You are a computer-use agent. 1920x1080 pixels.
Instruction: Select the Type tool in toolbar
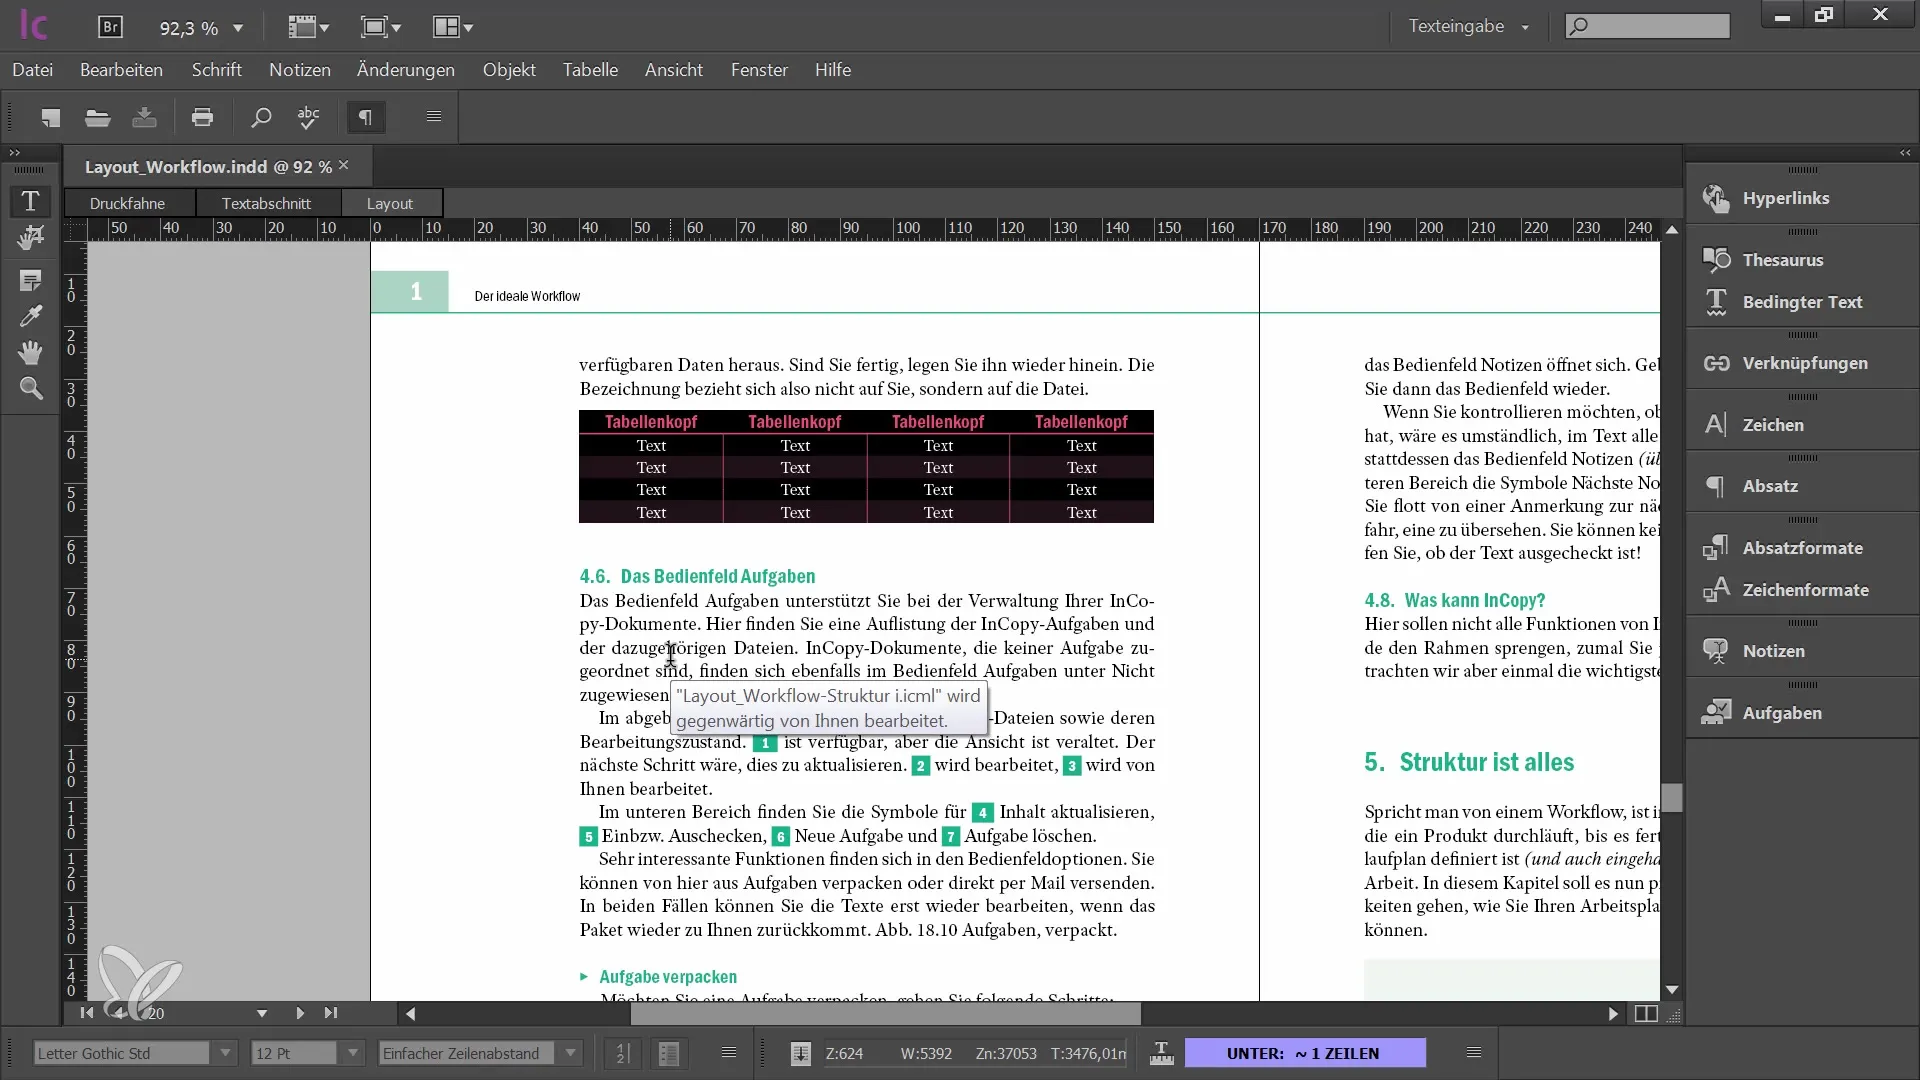(x=30, y=199)
